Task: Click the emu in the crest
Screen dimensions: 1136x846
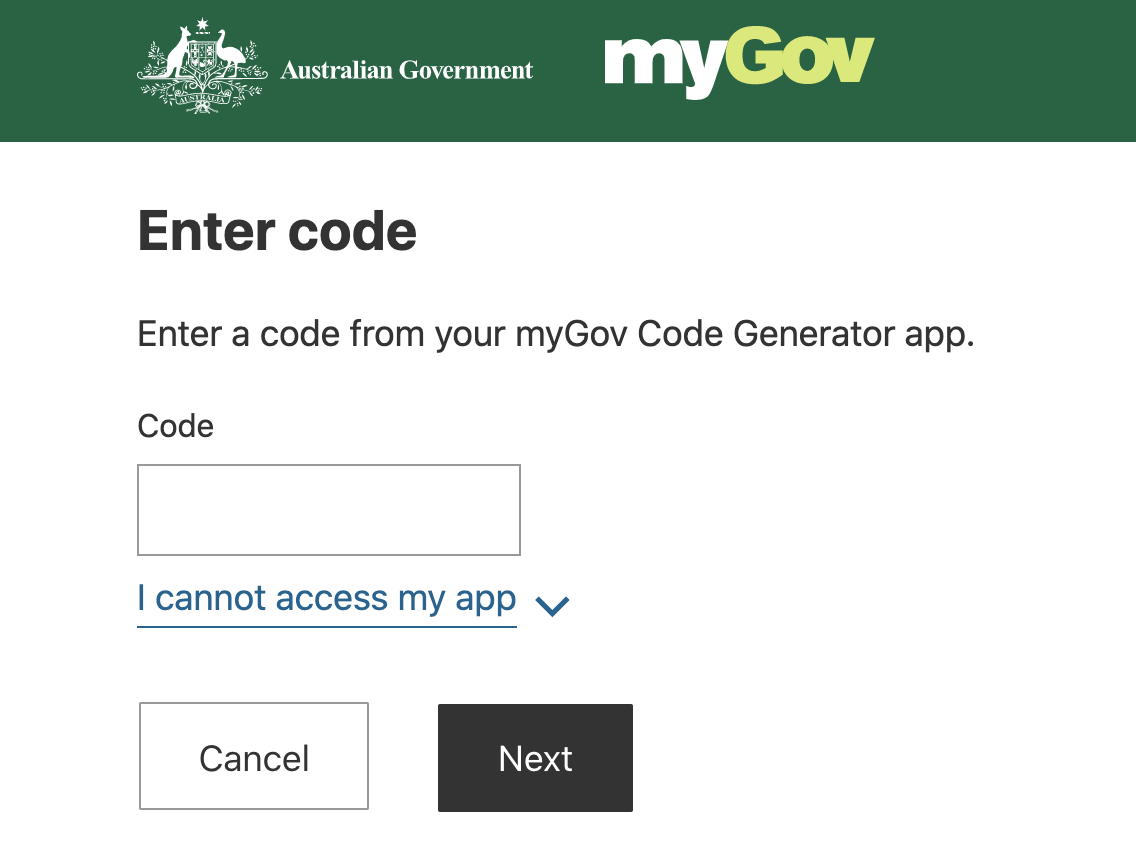Action: (x=229, y=55)
